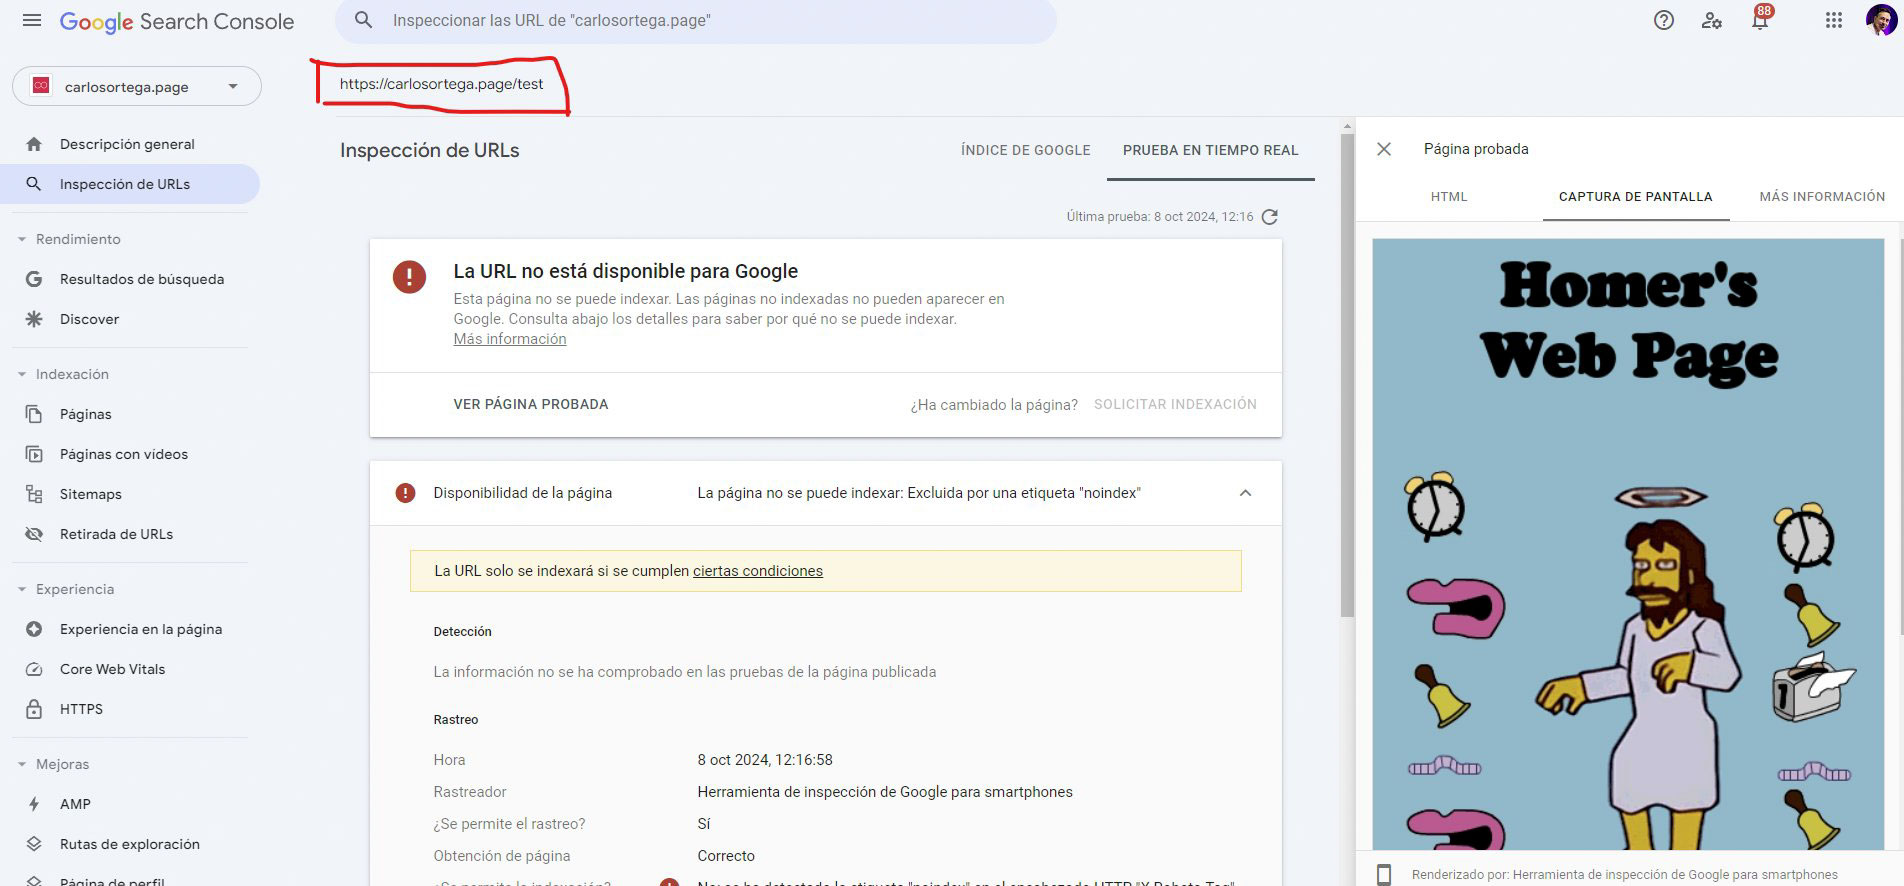Open the carlosortega.page property dropdown
1904x886 pixels.
click(x=137, y=86)
